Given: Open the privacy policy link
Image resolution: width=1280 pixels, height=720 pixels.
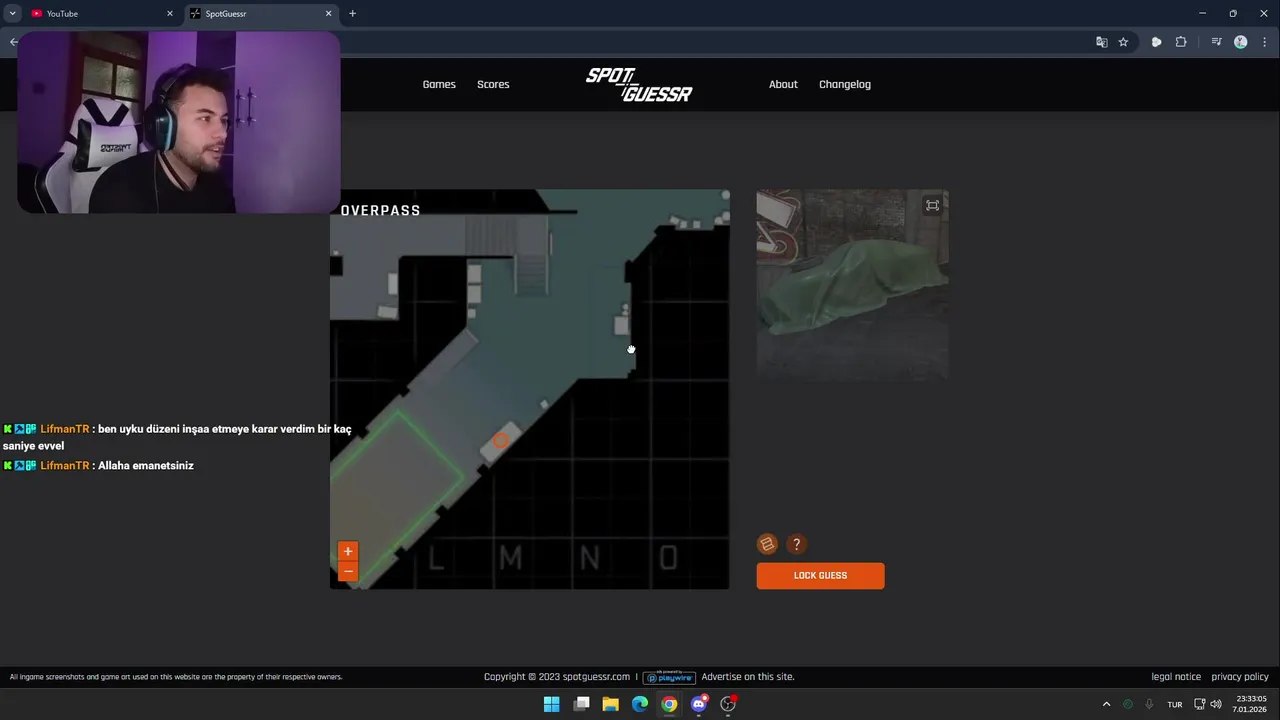Looking at the screenshot, I should [x=1240, y=677].
